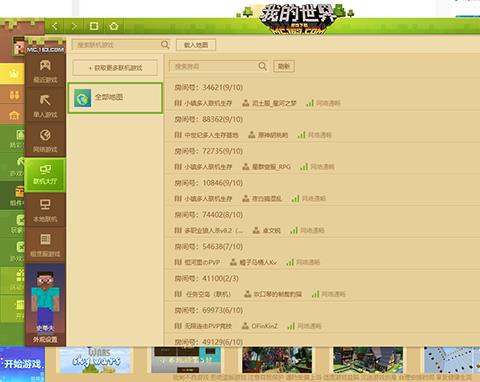The width and height of the screenshot is (480, 382).
Task: Select the 联机大厅 highlighted sidebar item
Action: pyautogui.click(x=45, y=175)
